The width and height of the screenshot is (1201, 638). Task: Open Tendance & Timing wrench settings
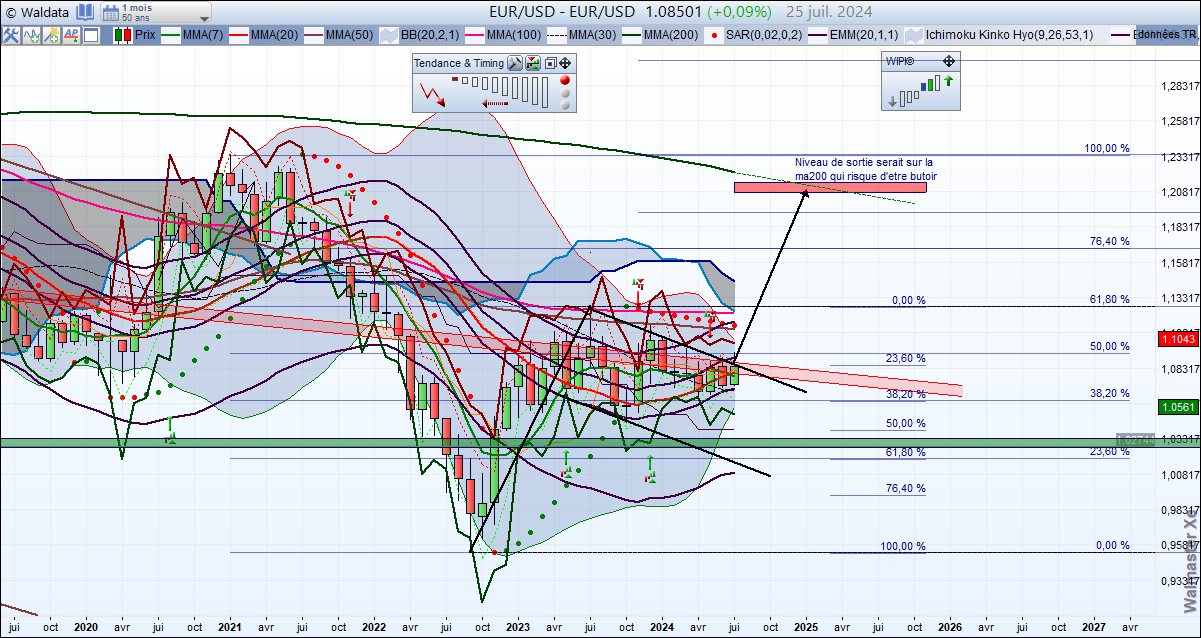(515, 63)
